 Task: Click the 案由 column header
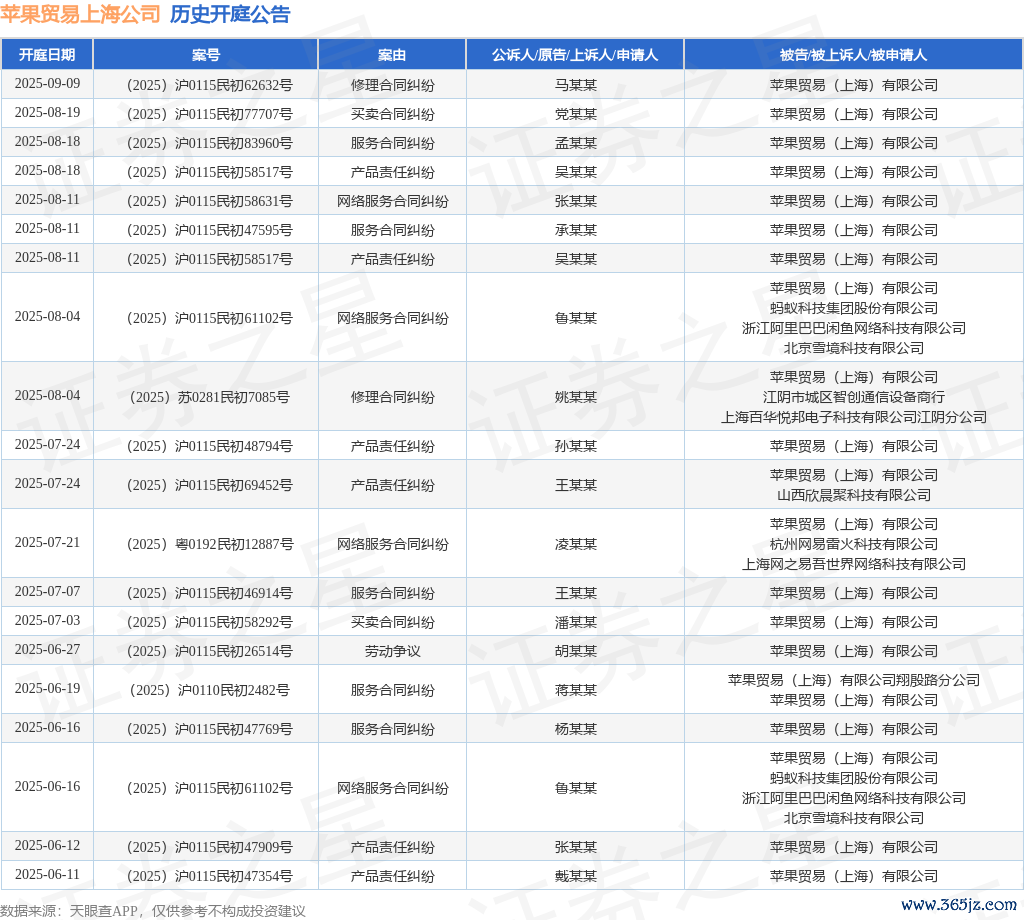point(392,55)
